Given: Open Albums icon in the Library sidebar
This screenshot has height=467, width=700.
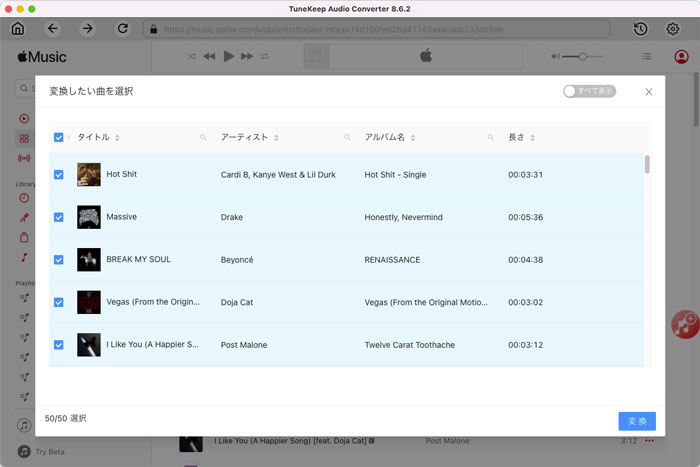Looking at the screenshot, I should 24,238.
